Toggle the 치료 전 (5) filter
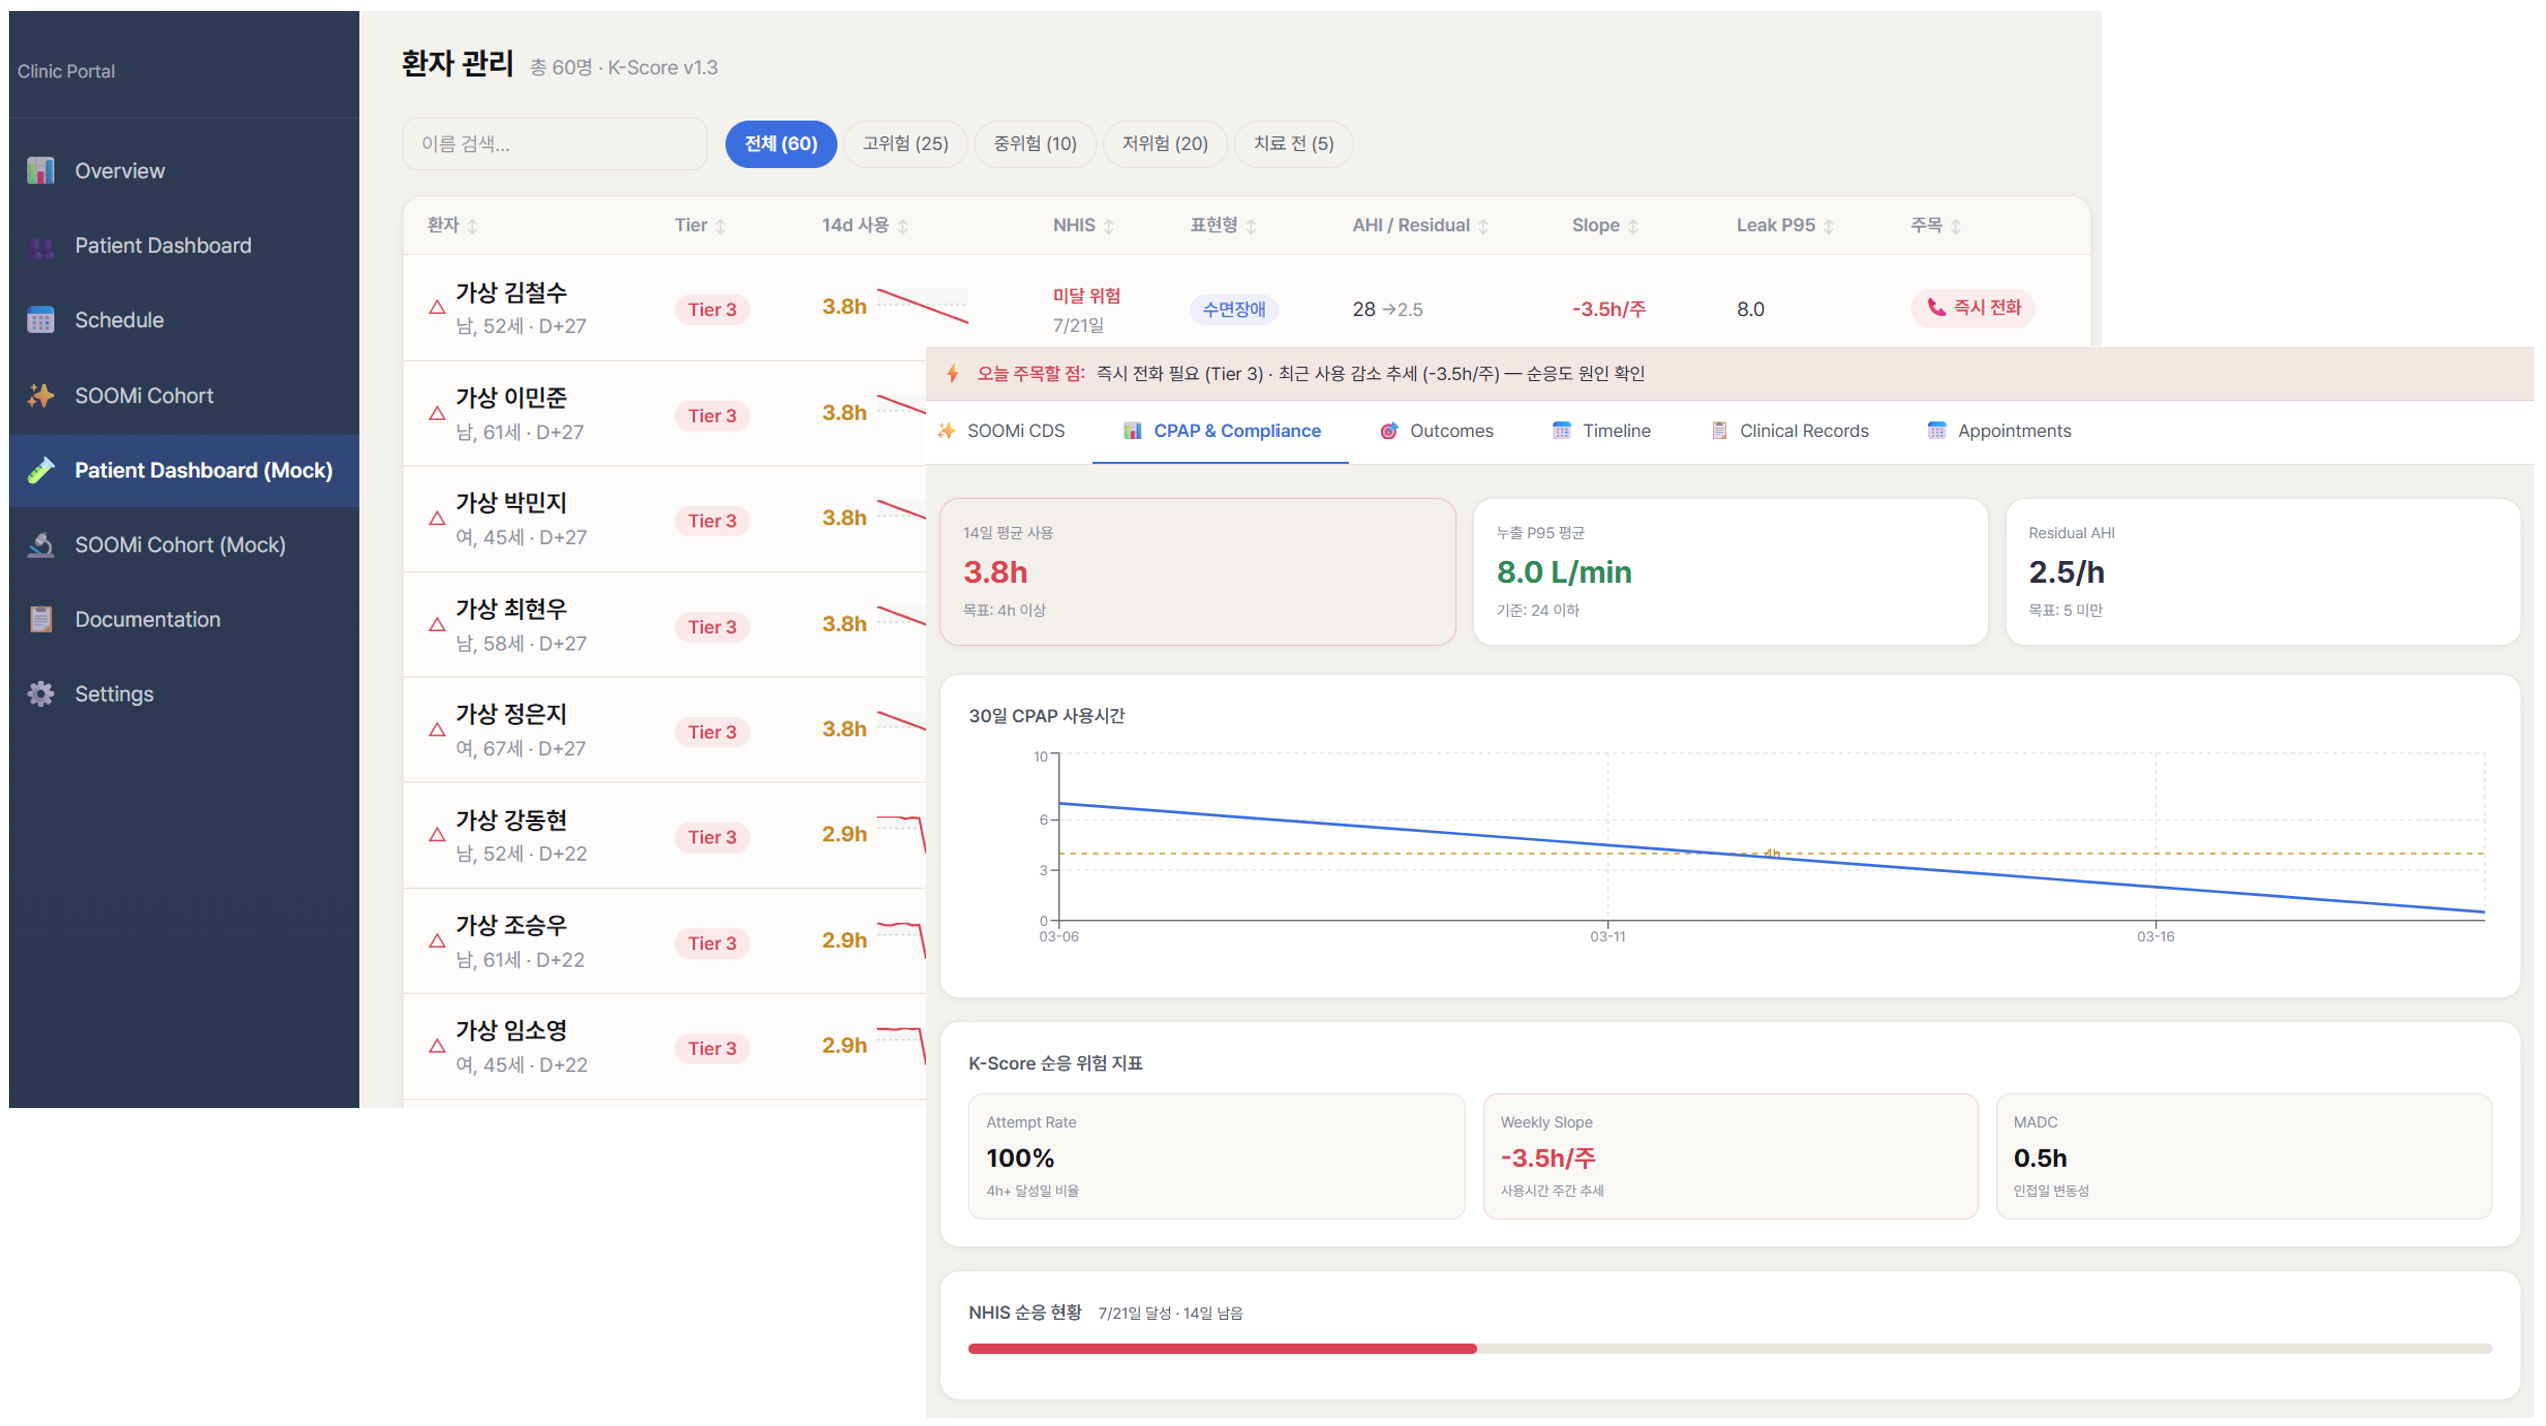The width and height of the screenshot is (2546, 1426). [1293, 143]
